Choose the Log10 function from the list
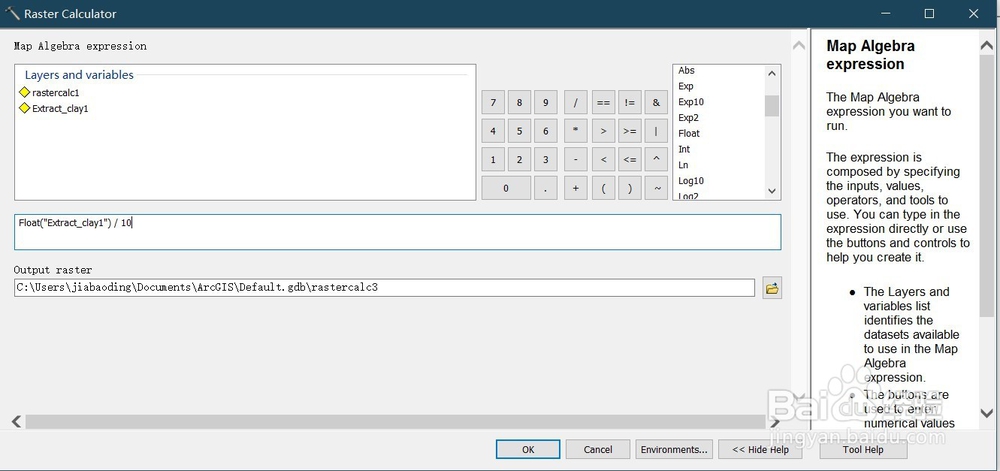1000x471 pixels. coord(691,181)
